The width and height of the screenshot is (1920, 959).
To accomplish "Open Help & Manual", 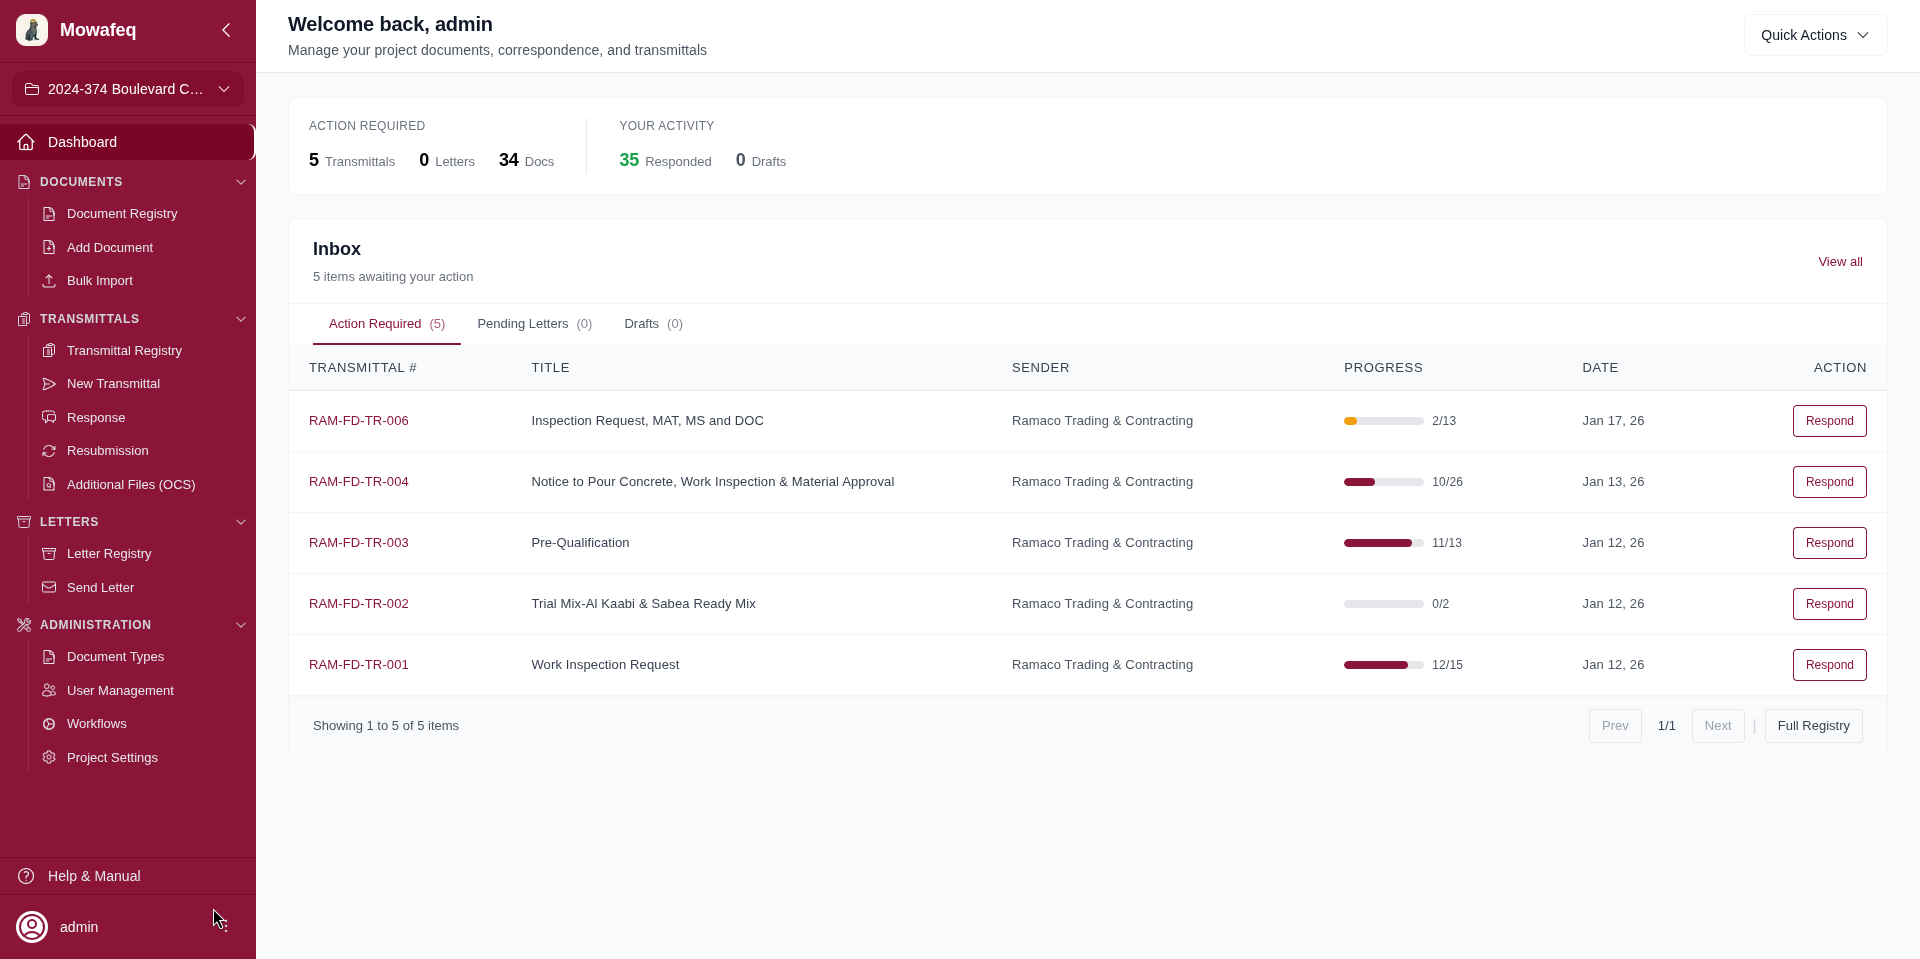I will [x=94, y=876].
